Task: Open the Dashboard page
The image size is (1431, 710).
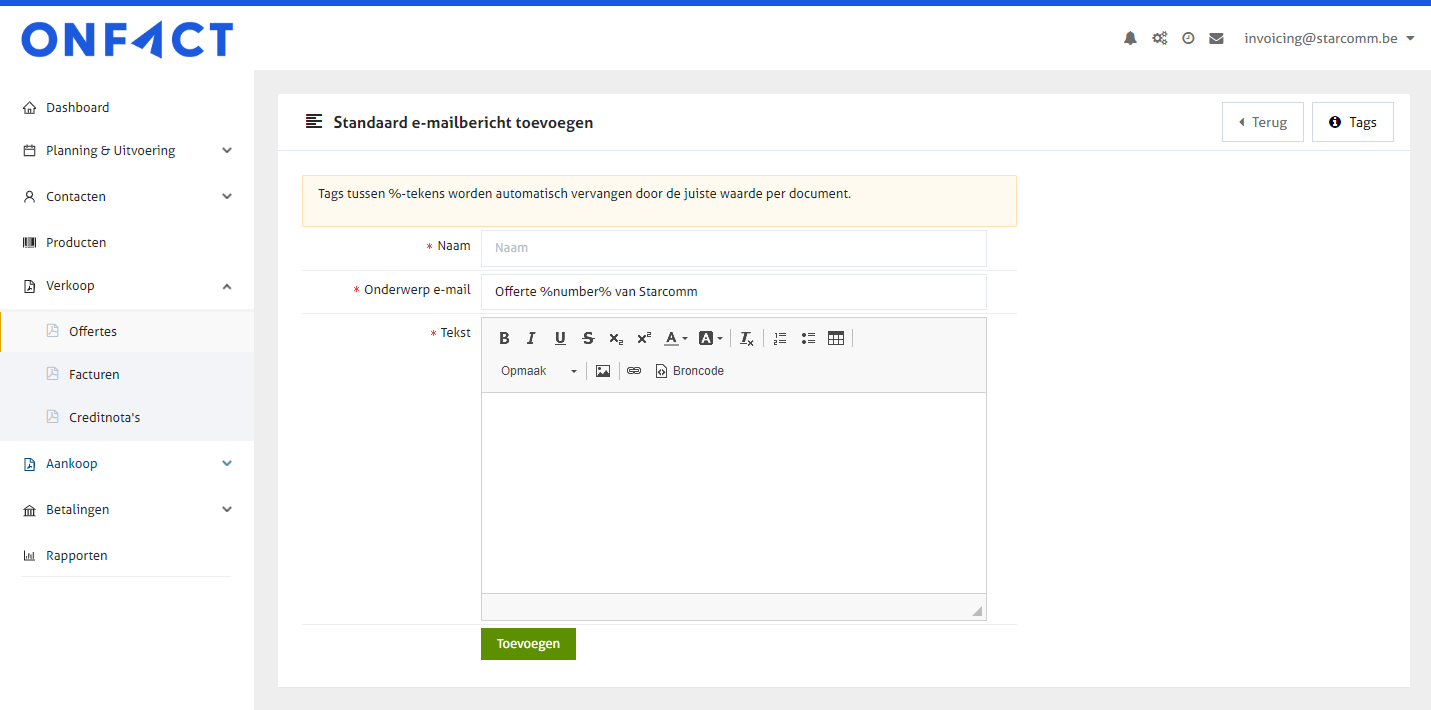Action: [x=77, y=108]
